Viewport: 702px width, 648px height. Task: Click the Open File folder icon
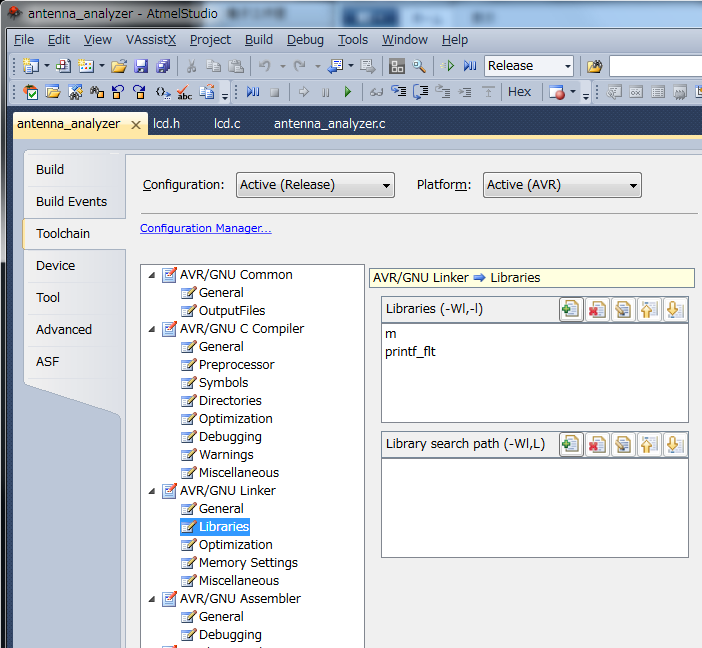pos(119,66)
